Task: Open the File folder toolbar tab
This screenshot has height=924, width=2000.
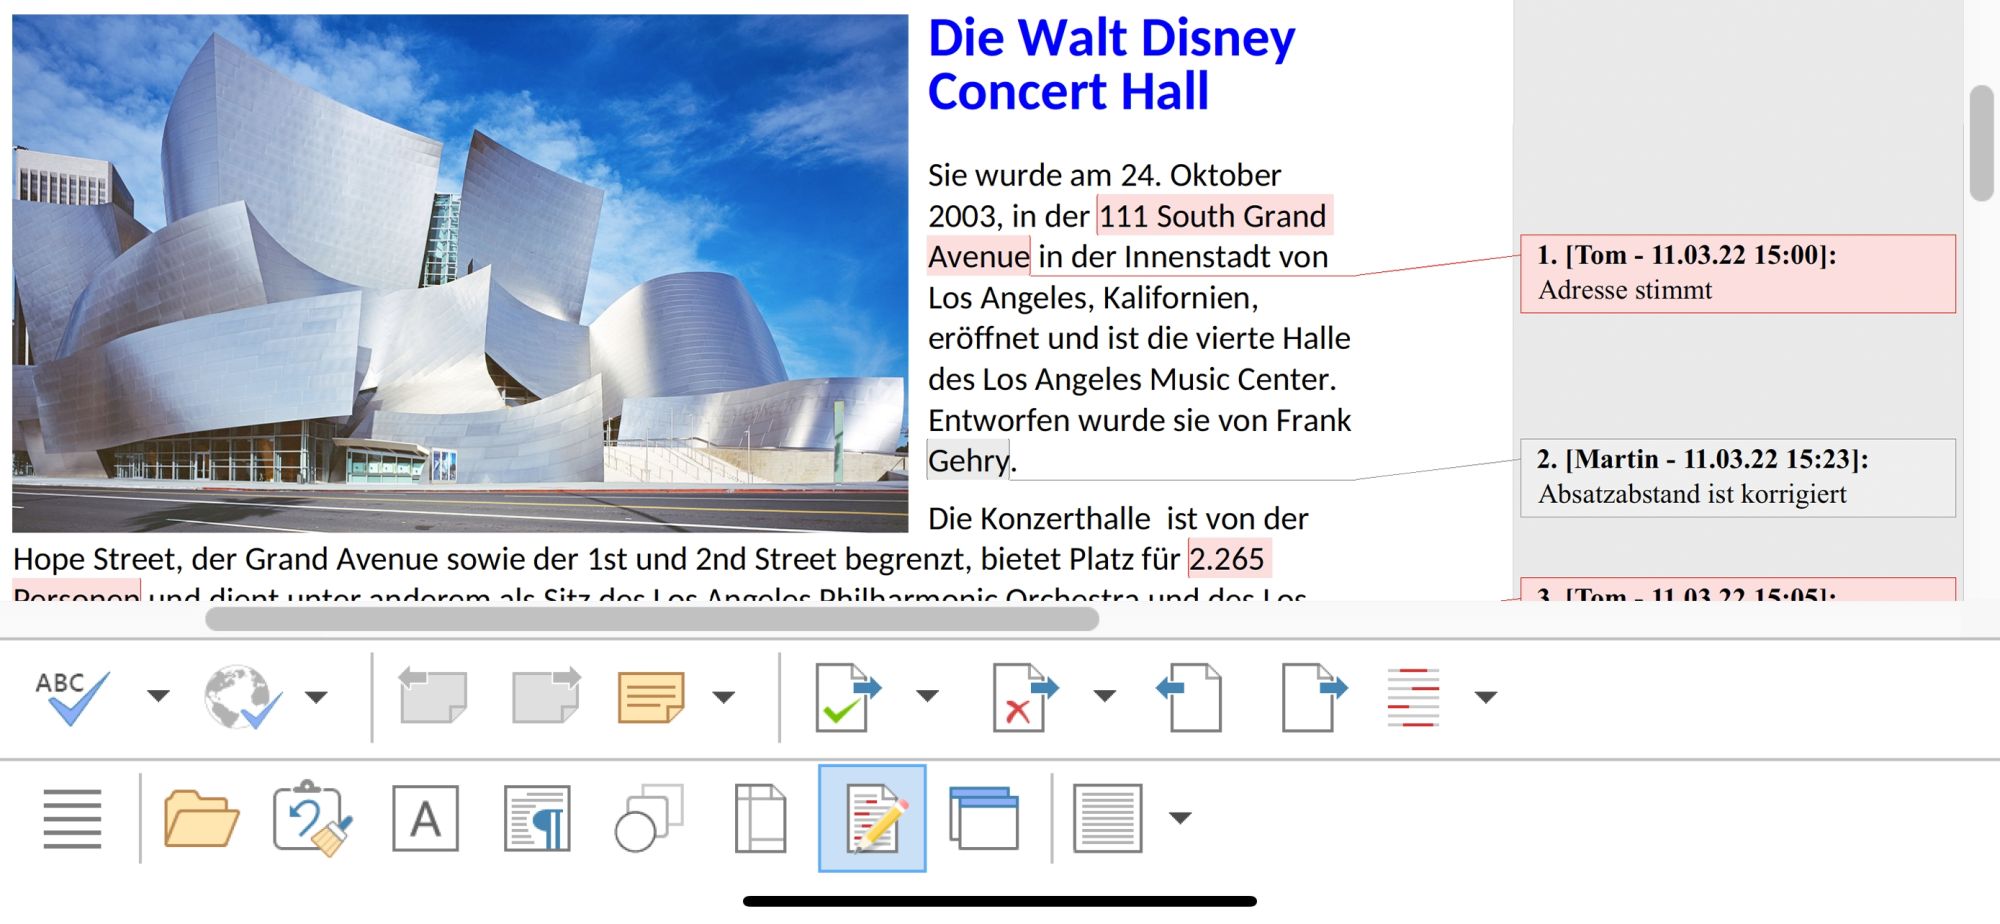Action: (201, 818)
